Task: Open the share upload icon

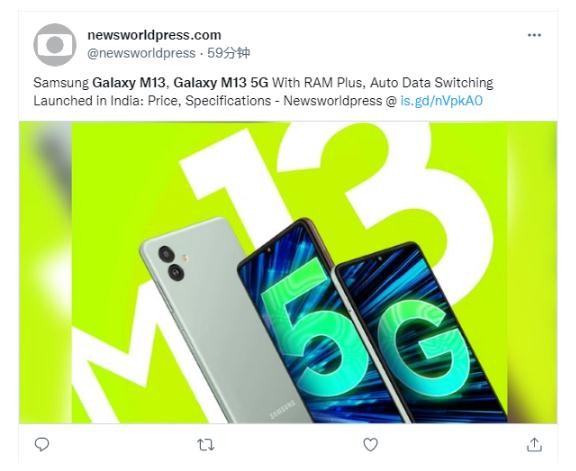Action: coord(534,445)
